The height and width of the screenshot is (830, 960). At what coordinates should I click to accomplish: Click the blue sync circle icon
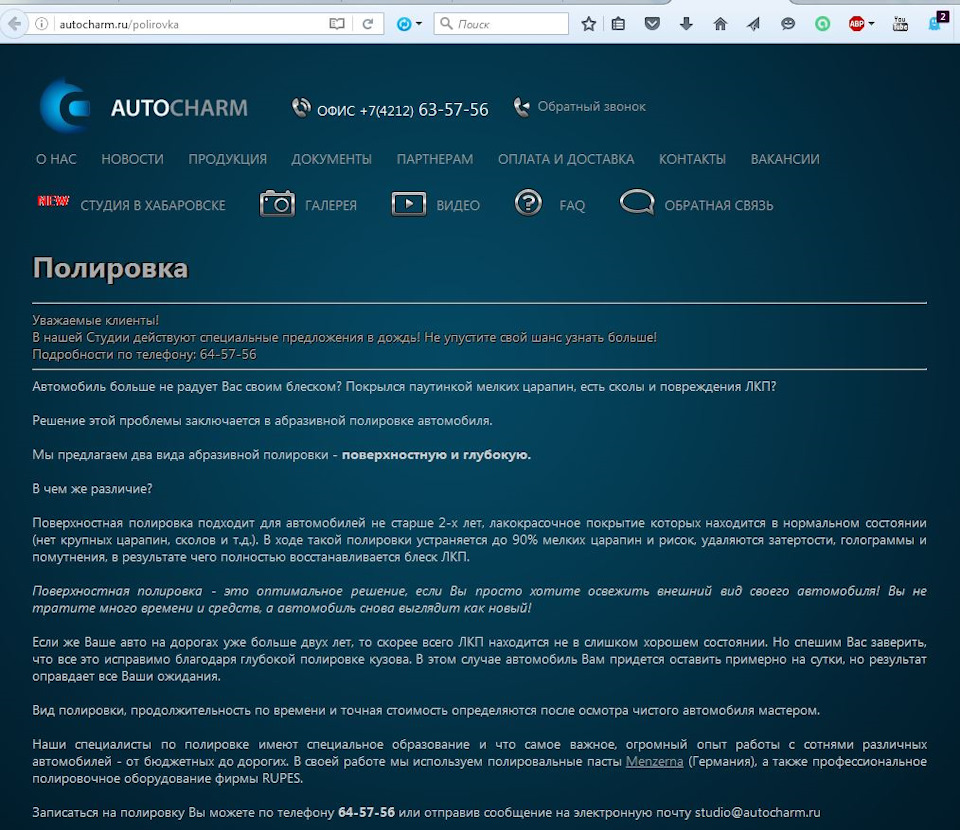[x=404, y=24]
